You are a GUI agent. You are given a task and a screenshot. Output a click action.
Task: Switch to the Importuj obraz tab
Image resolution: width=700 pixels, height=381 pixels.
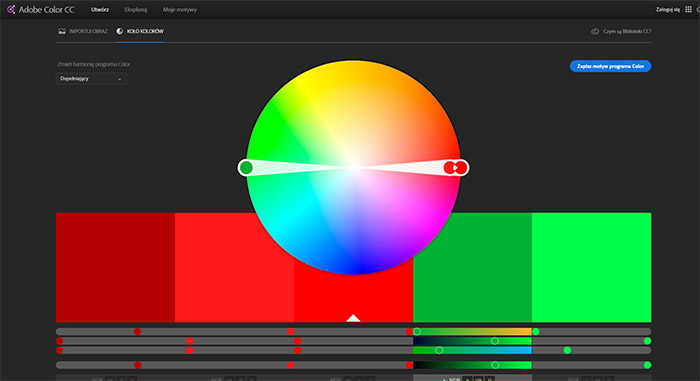click(83, 31)
